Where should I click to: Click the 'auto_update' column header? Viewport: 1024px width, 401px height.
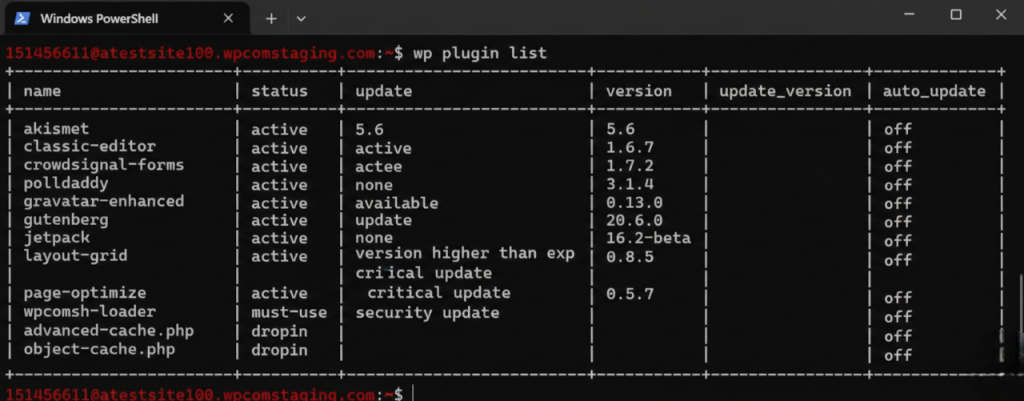[x=934, y=92]
